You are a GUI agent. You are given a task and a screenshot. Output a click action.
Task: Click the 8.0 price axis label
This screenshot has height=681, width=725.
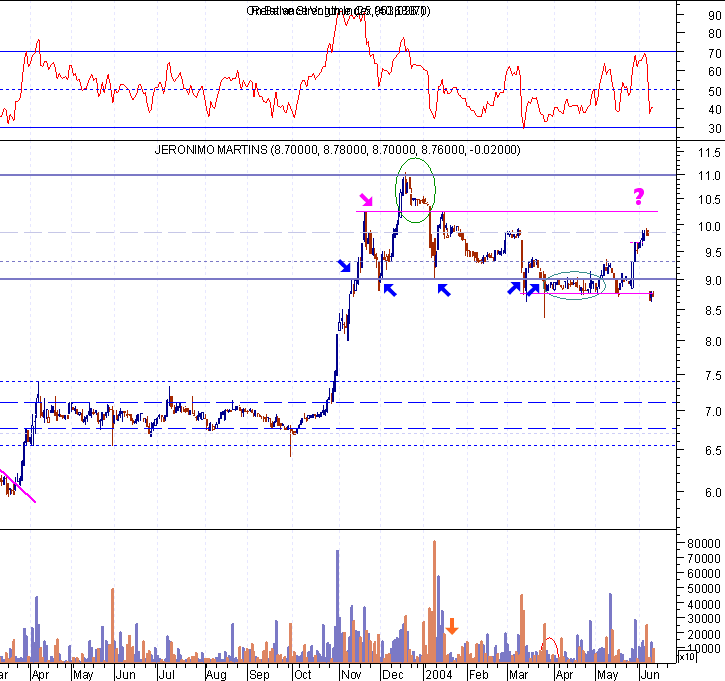click(713, 342)
